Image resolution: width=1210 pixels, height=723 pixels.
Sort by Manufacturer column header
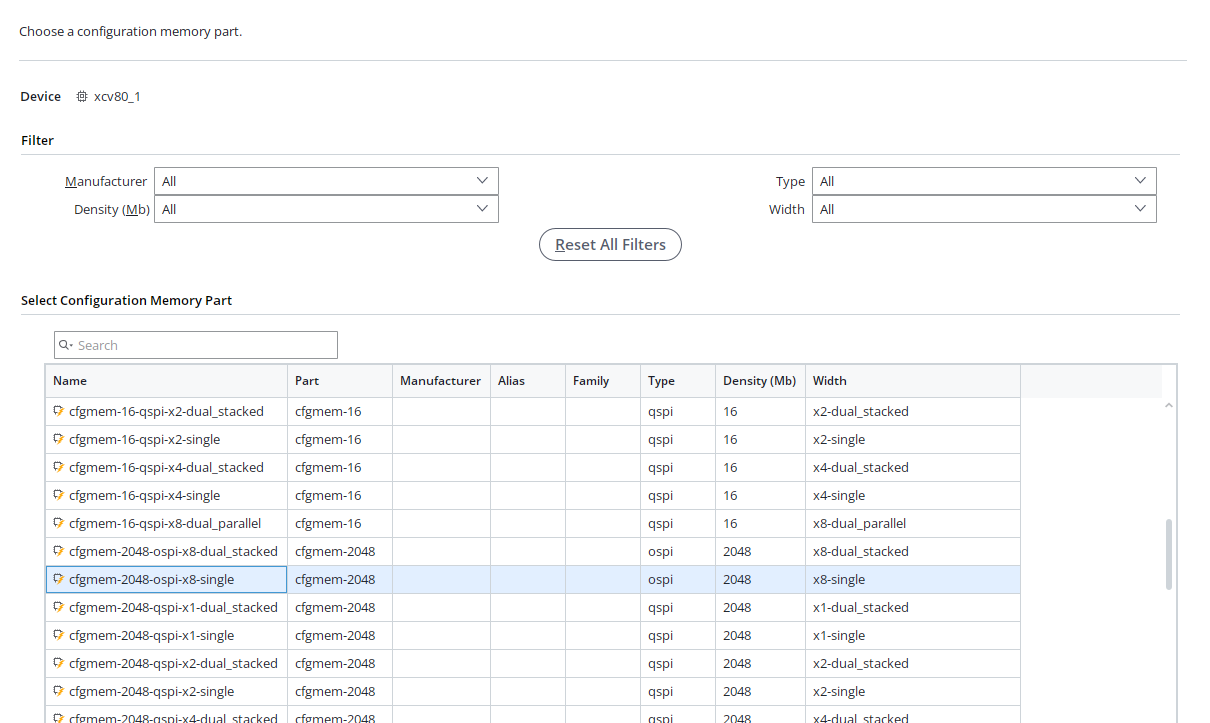click(x=441, y=381)
